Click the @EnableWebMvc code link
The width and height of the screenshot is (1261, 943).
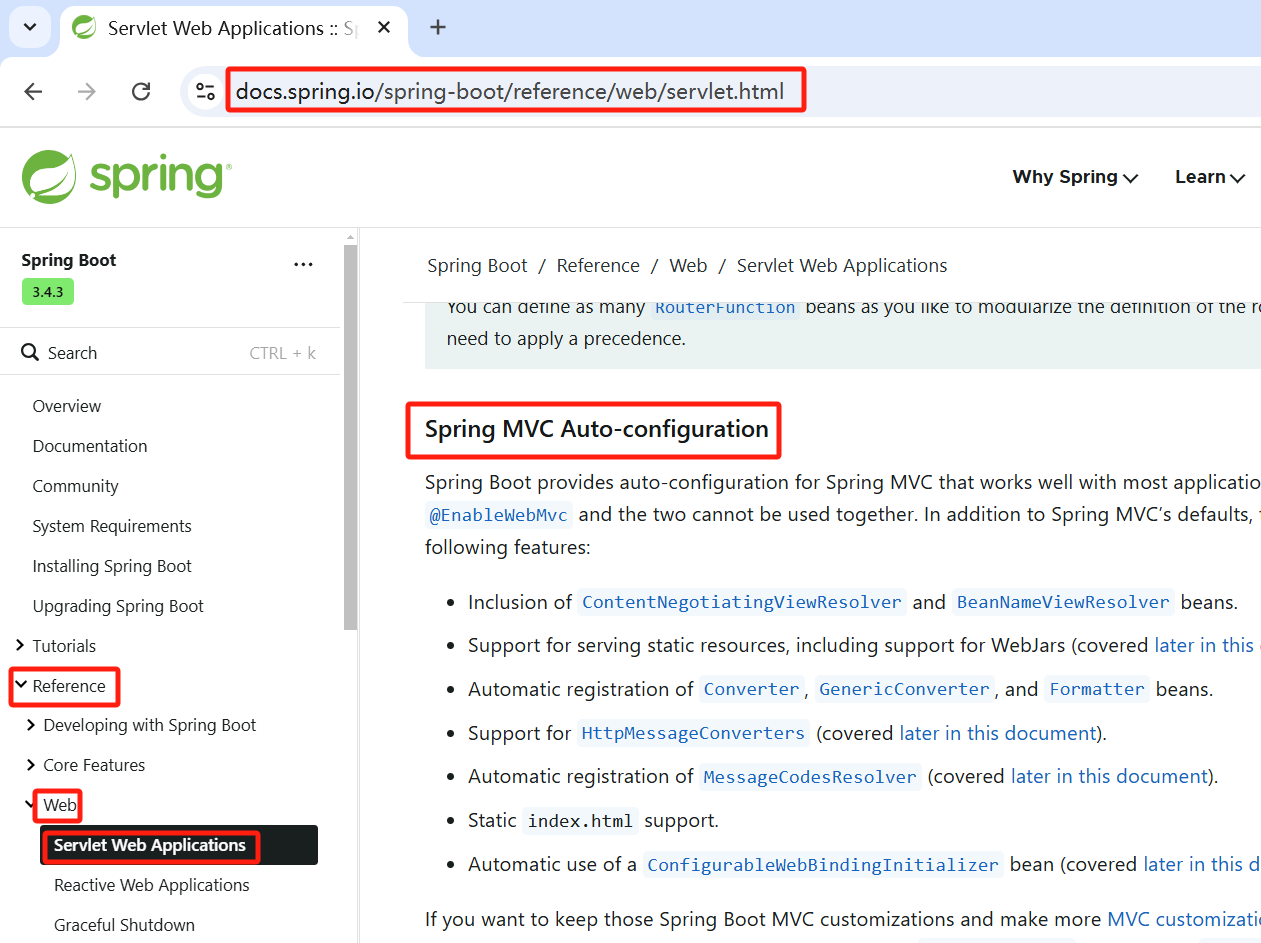[x=499, y=515]
